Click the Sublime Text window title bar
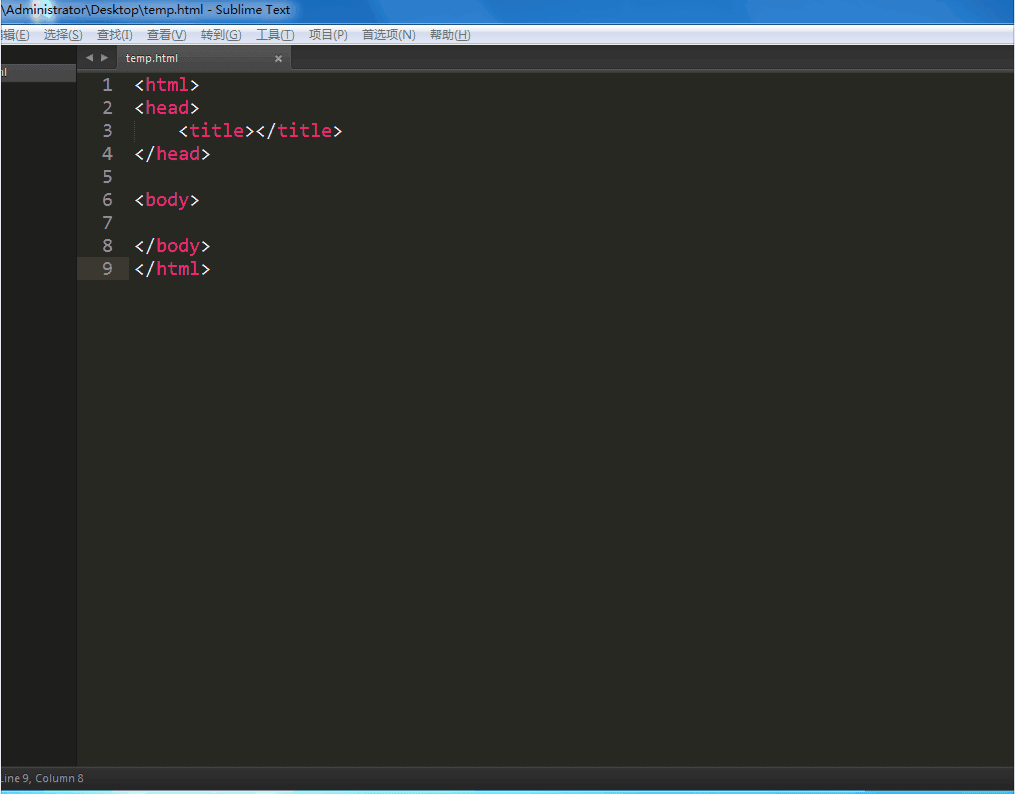The image size is (1015, 794). tap(508, 11)
